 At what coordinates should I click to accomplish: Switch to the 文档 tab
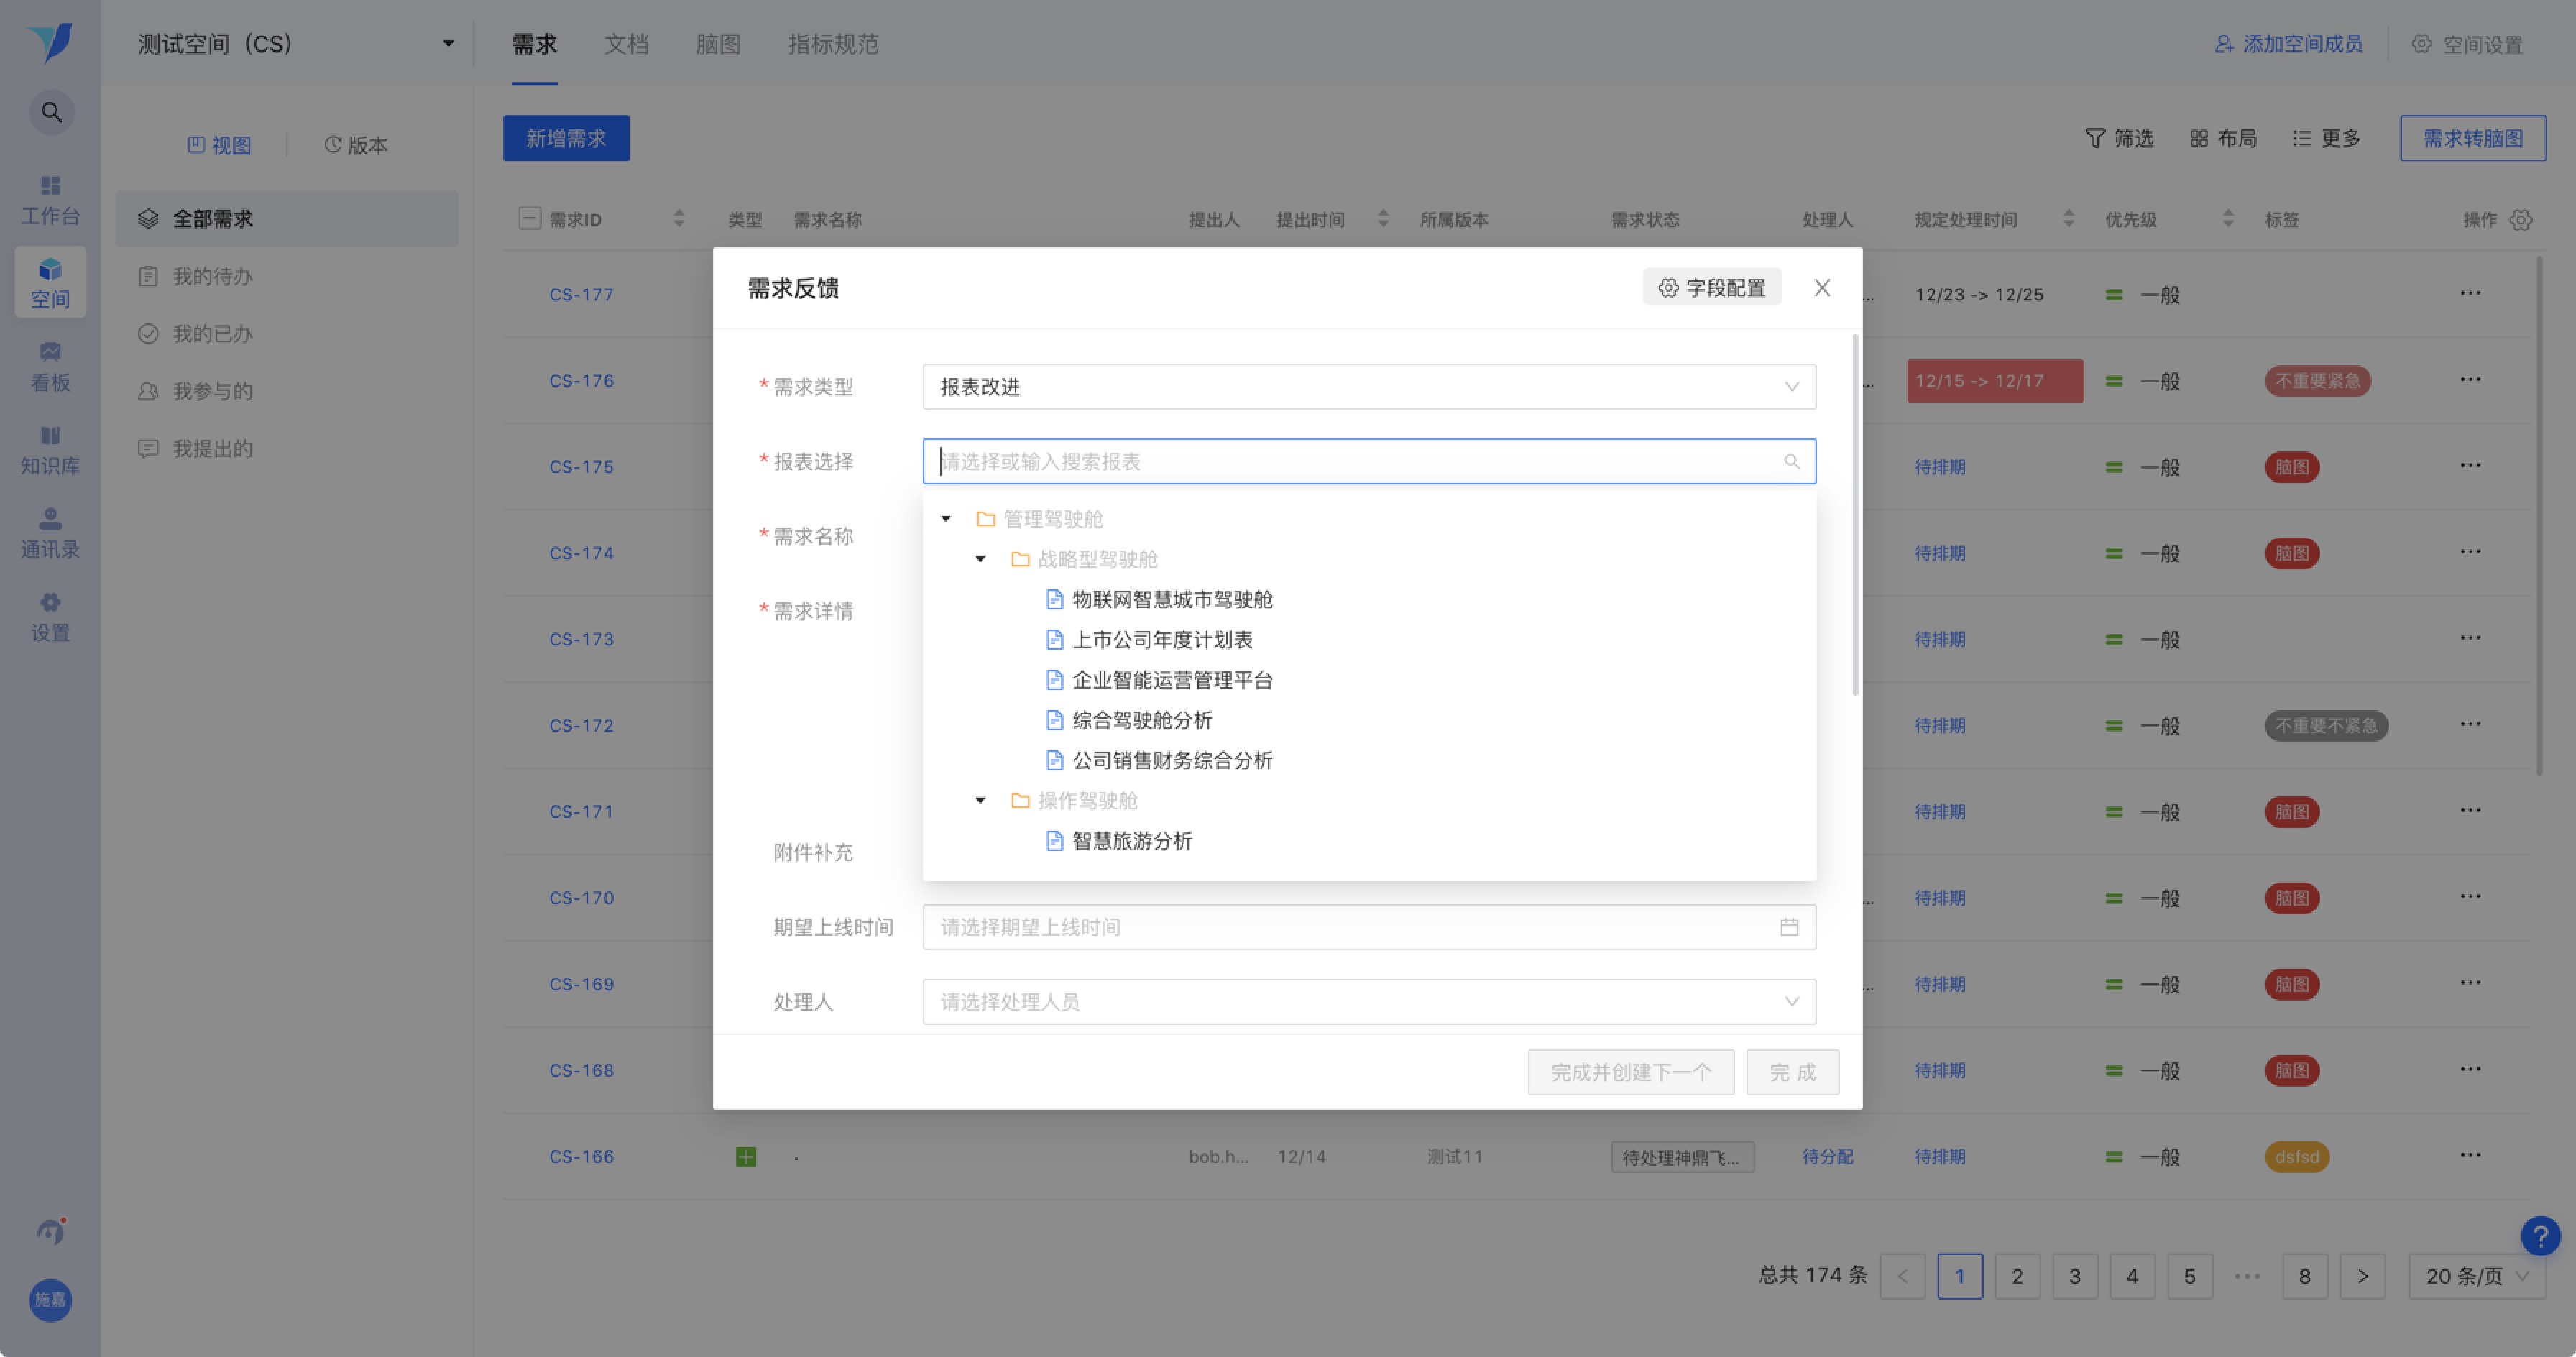[x=626, y=44]
